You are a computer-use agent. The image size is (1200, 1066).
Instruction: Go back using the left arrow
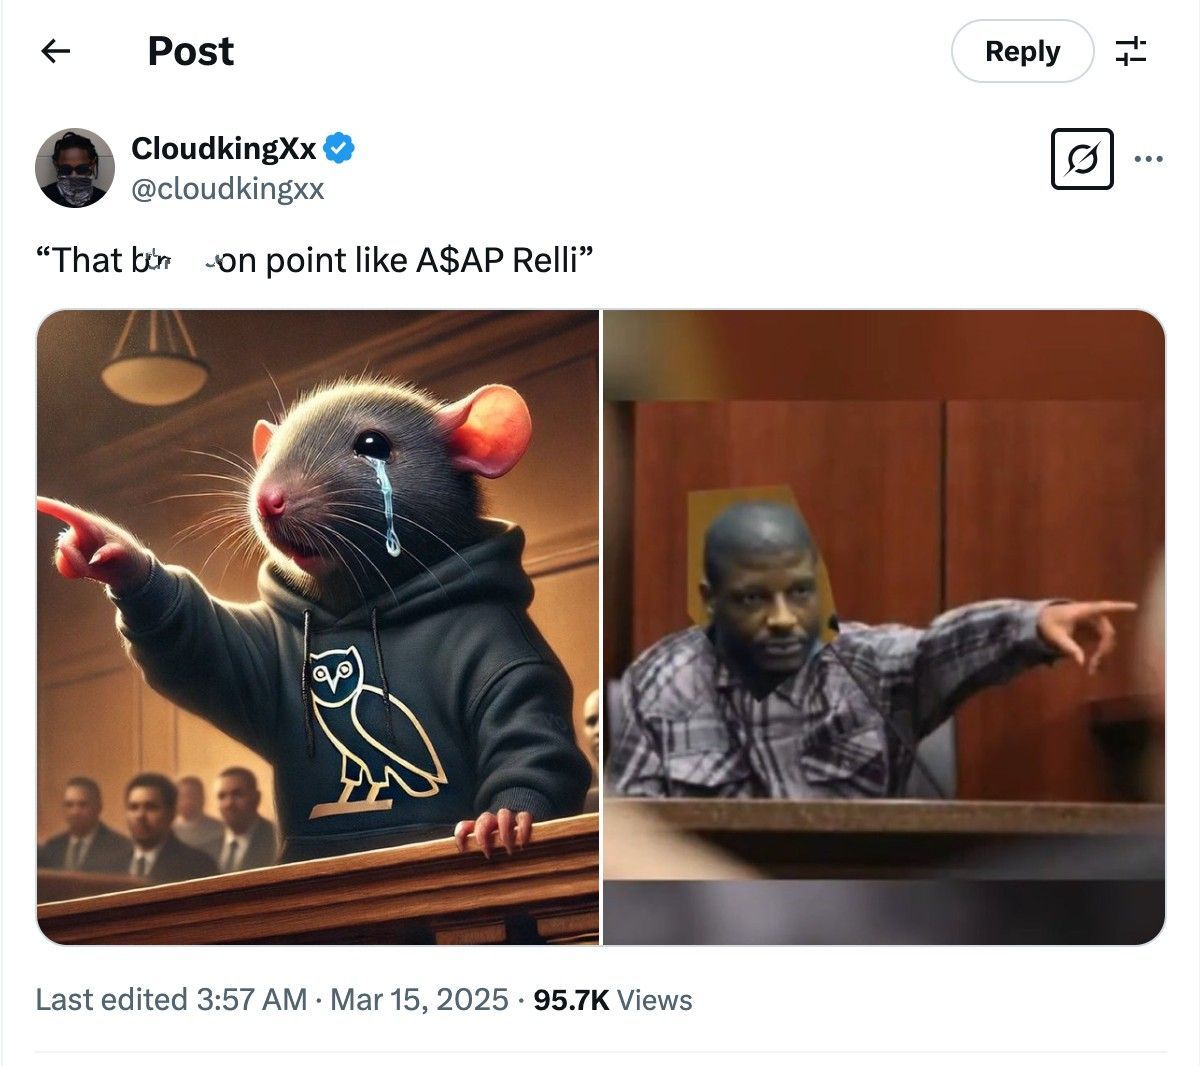55,51
